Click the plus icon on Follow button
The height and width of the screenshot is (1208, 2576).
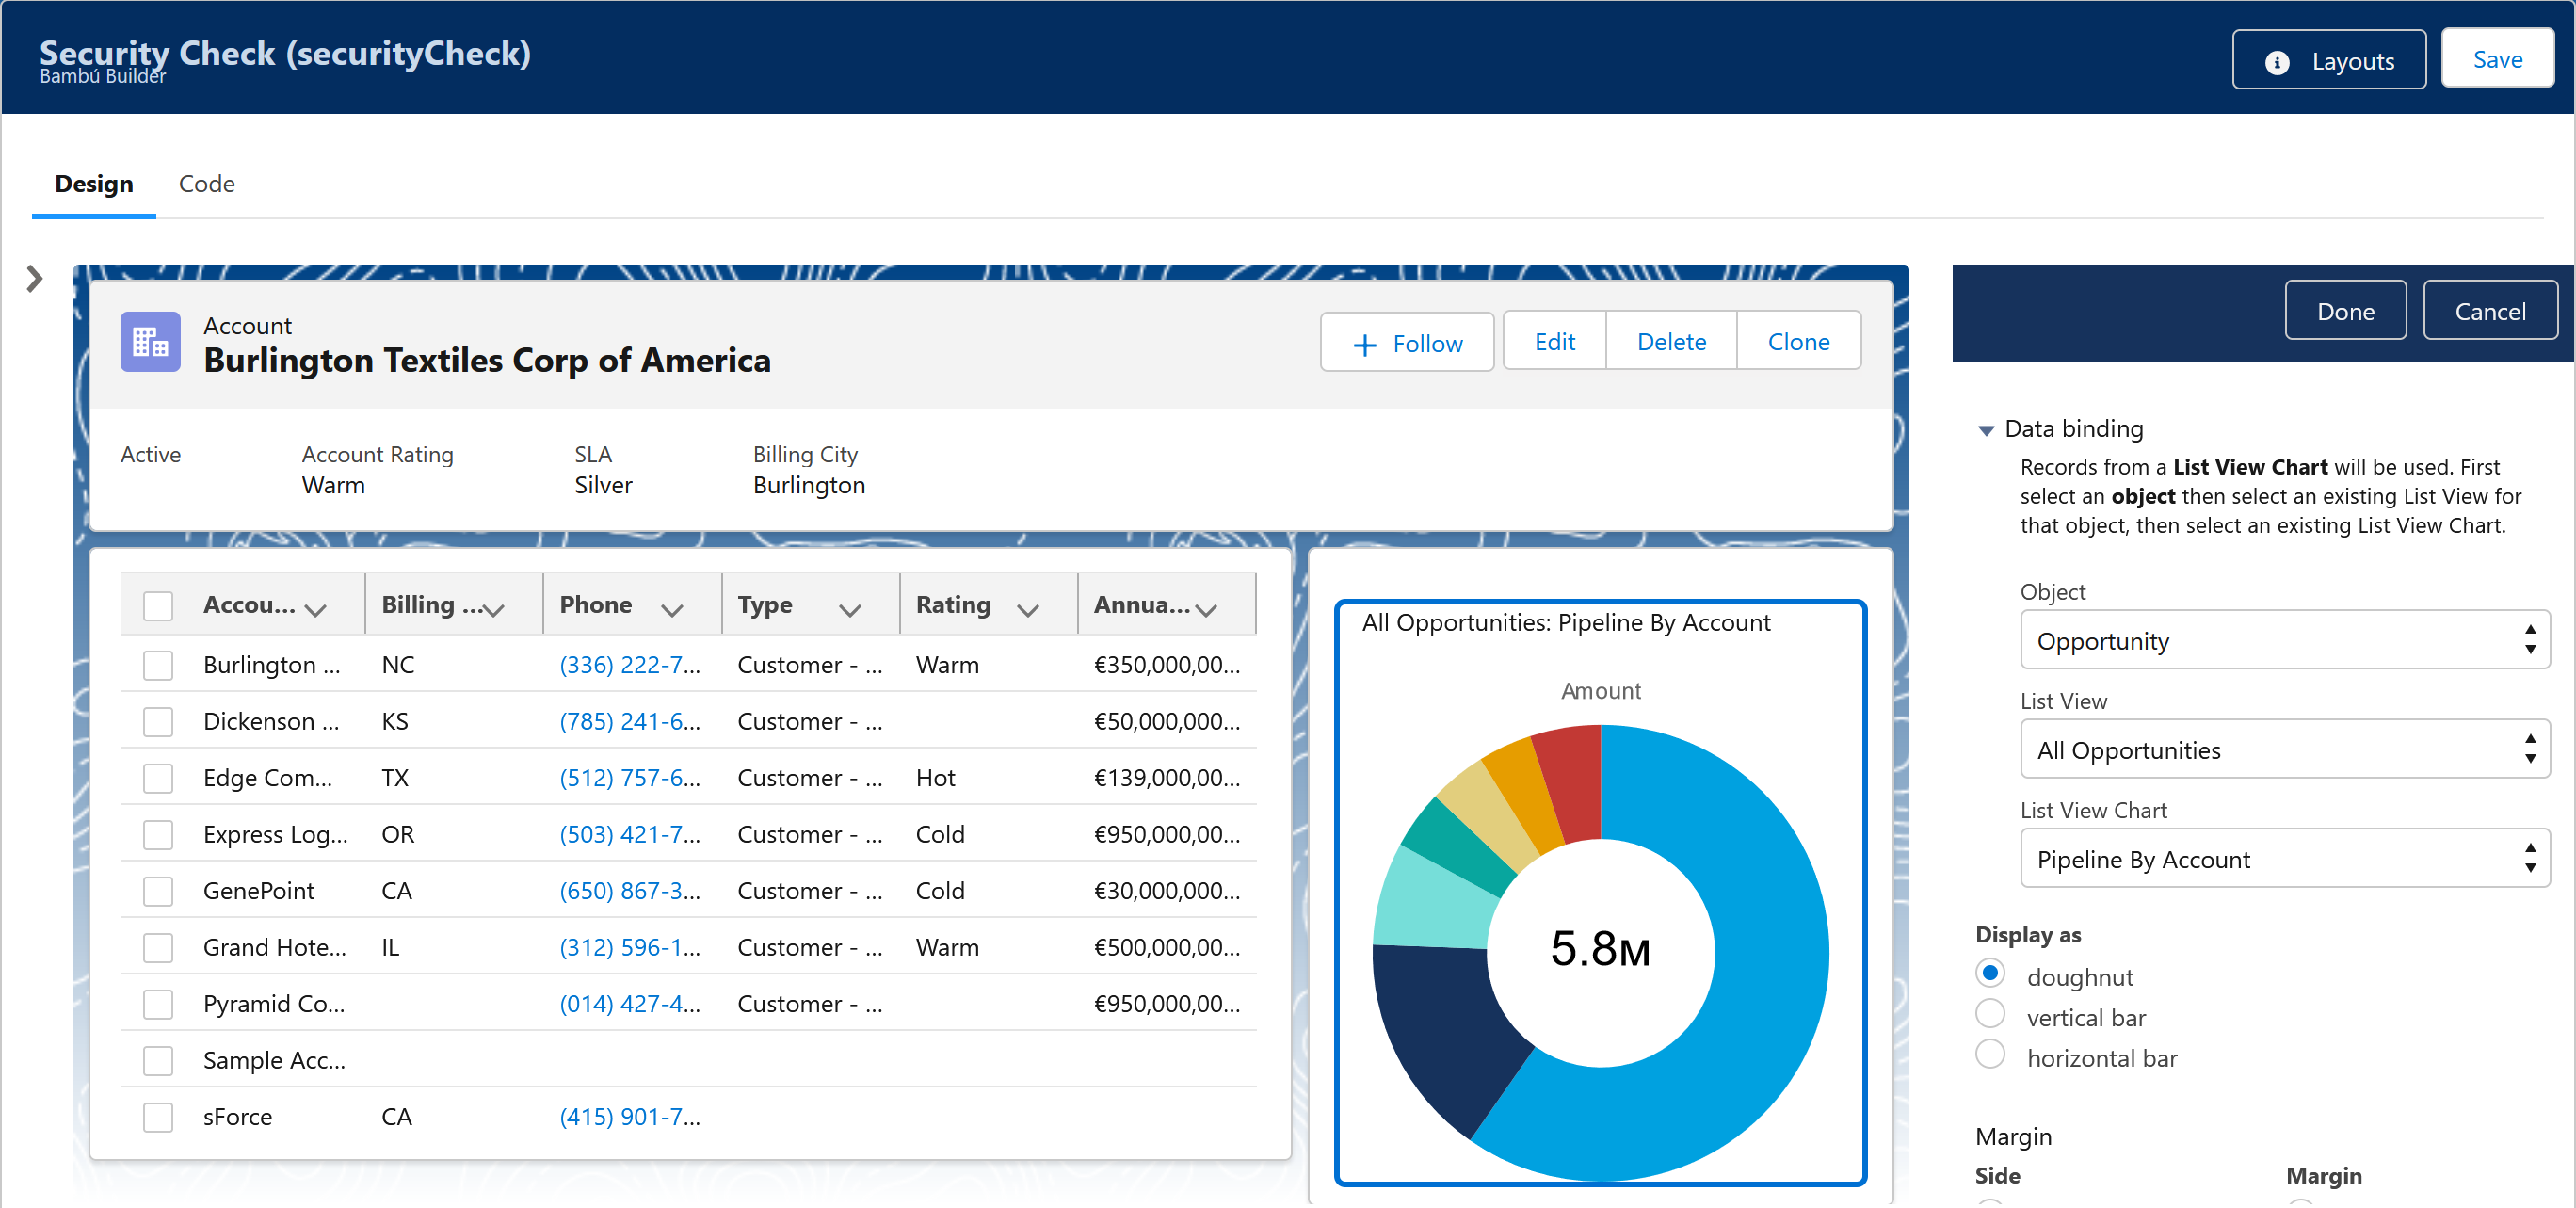pyautogui.click(x=1364, y=345)
